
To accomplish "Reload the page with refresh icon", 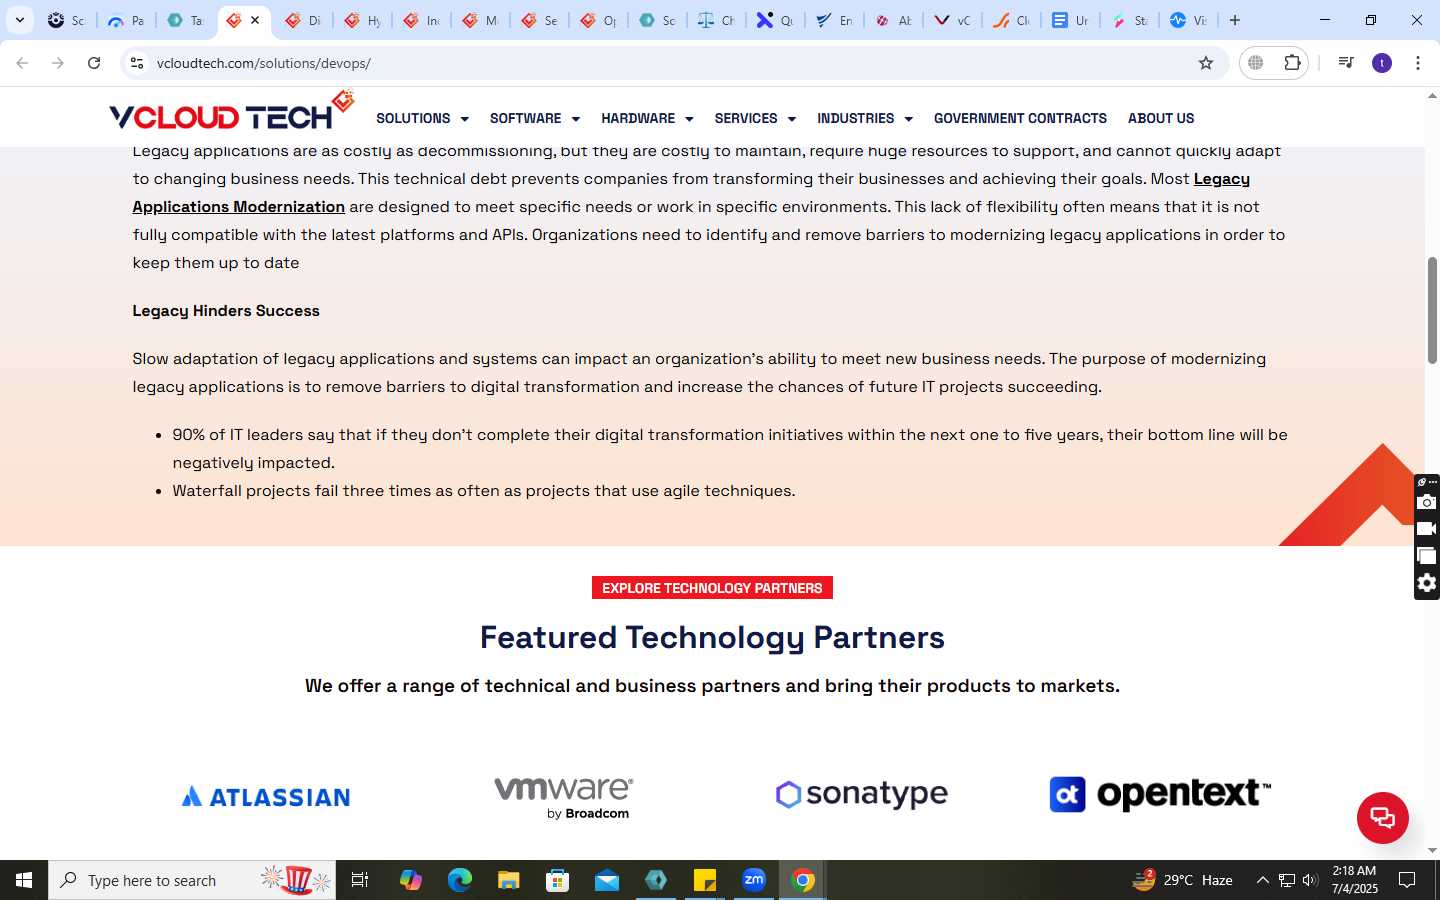I will tap(94, 63).
